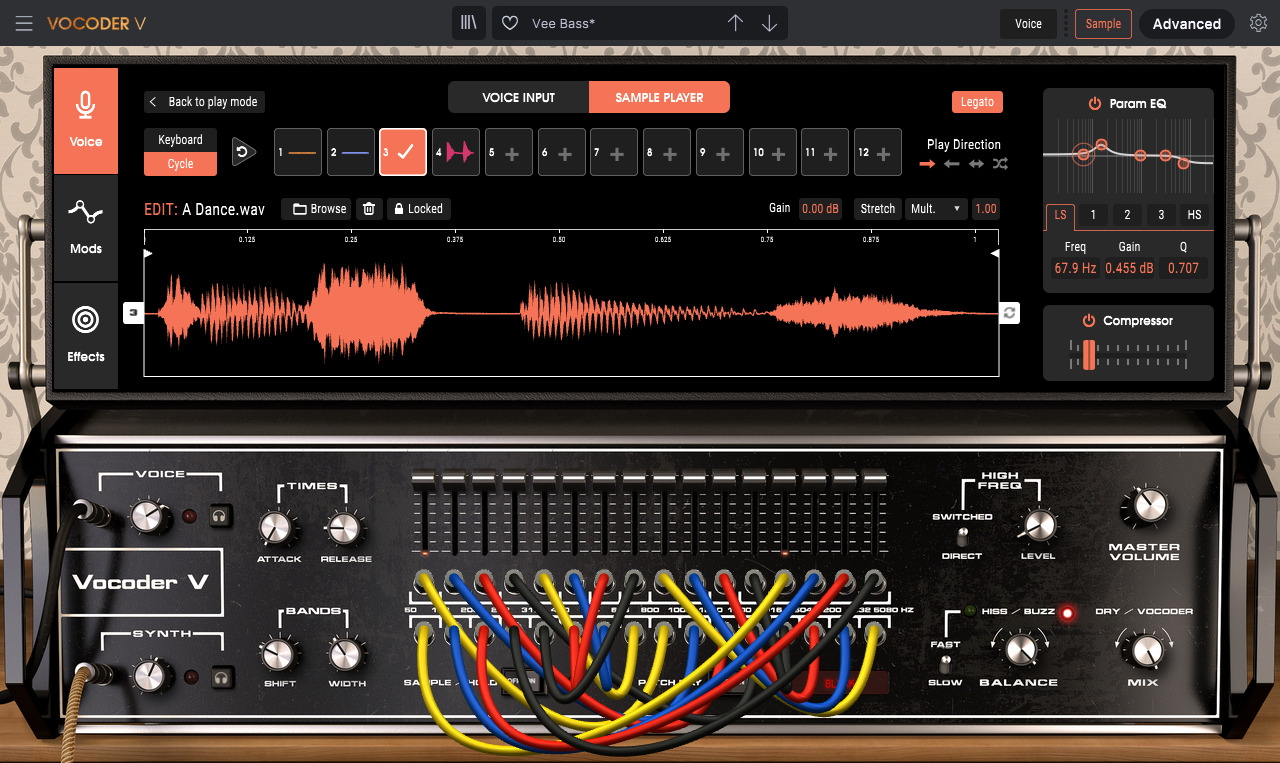Screen dimensions: 1280x763
Task: Open the Mult. stretch mode dropdown
Action: click(x=936, y=209)
